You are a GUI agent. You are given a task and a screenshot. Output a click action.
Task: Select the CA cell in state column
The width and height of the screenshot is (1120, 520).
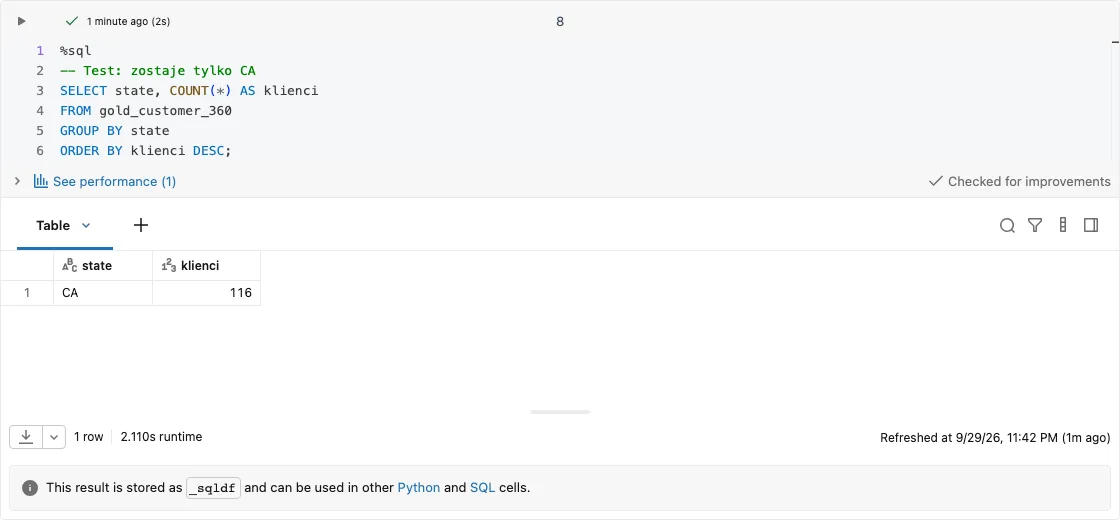[x=103, y=293]
